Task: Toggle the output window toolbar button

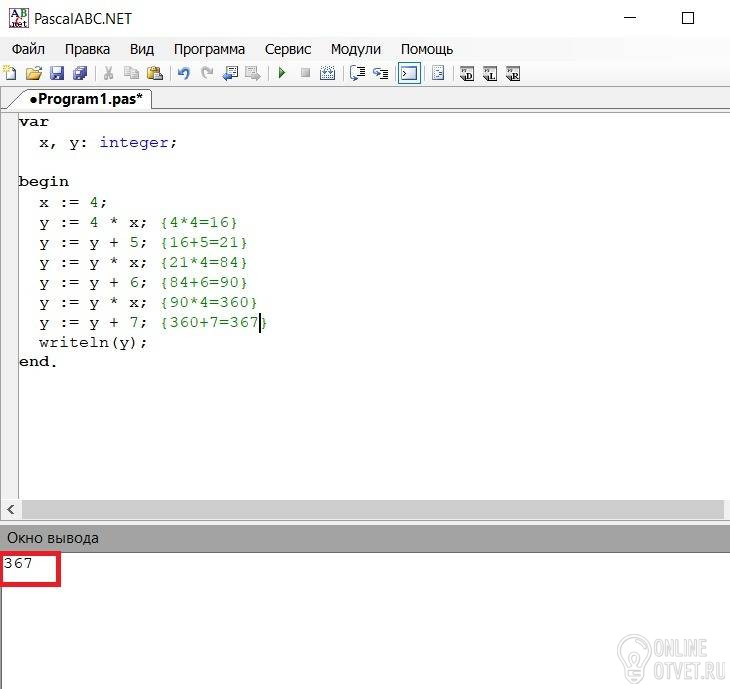Action: [x=408, y=73]
